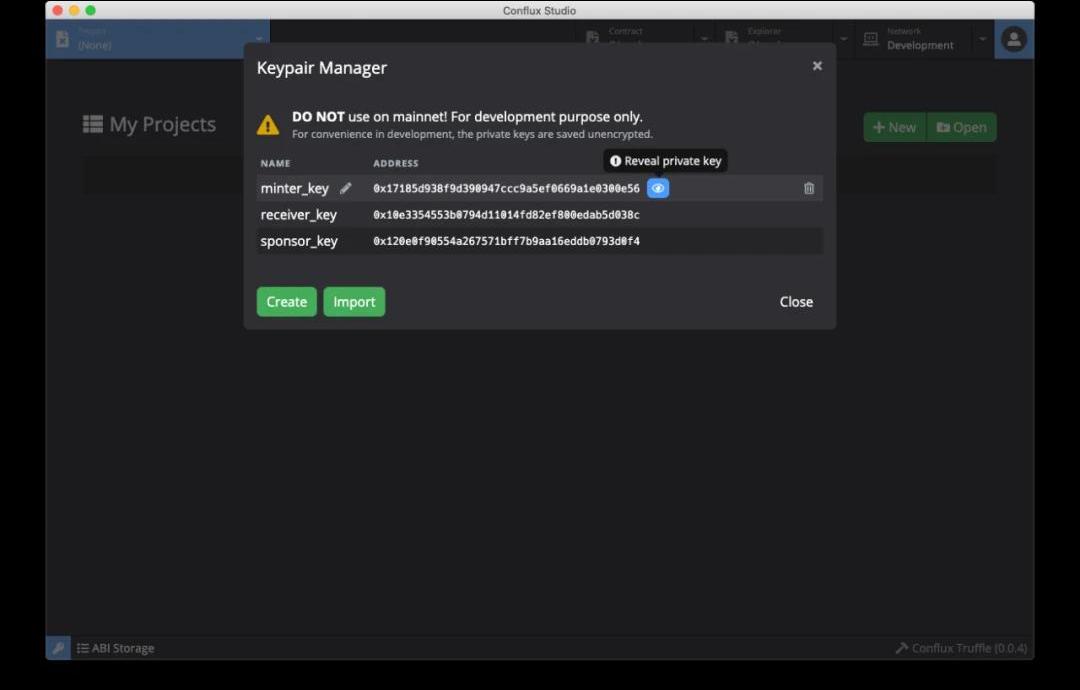Open ABI Storage in the status bar
The width and height of the screenshot is (1080, 690).
tap(116, 648)
